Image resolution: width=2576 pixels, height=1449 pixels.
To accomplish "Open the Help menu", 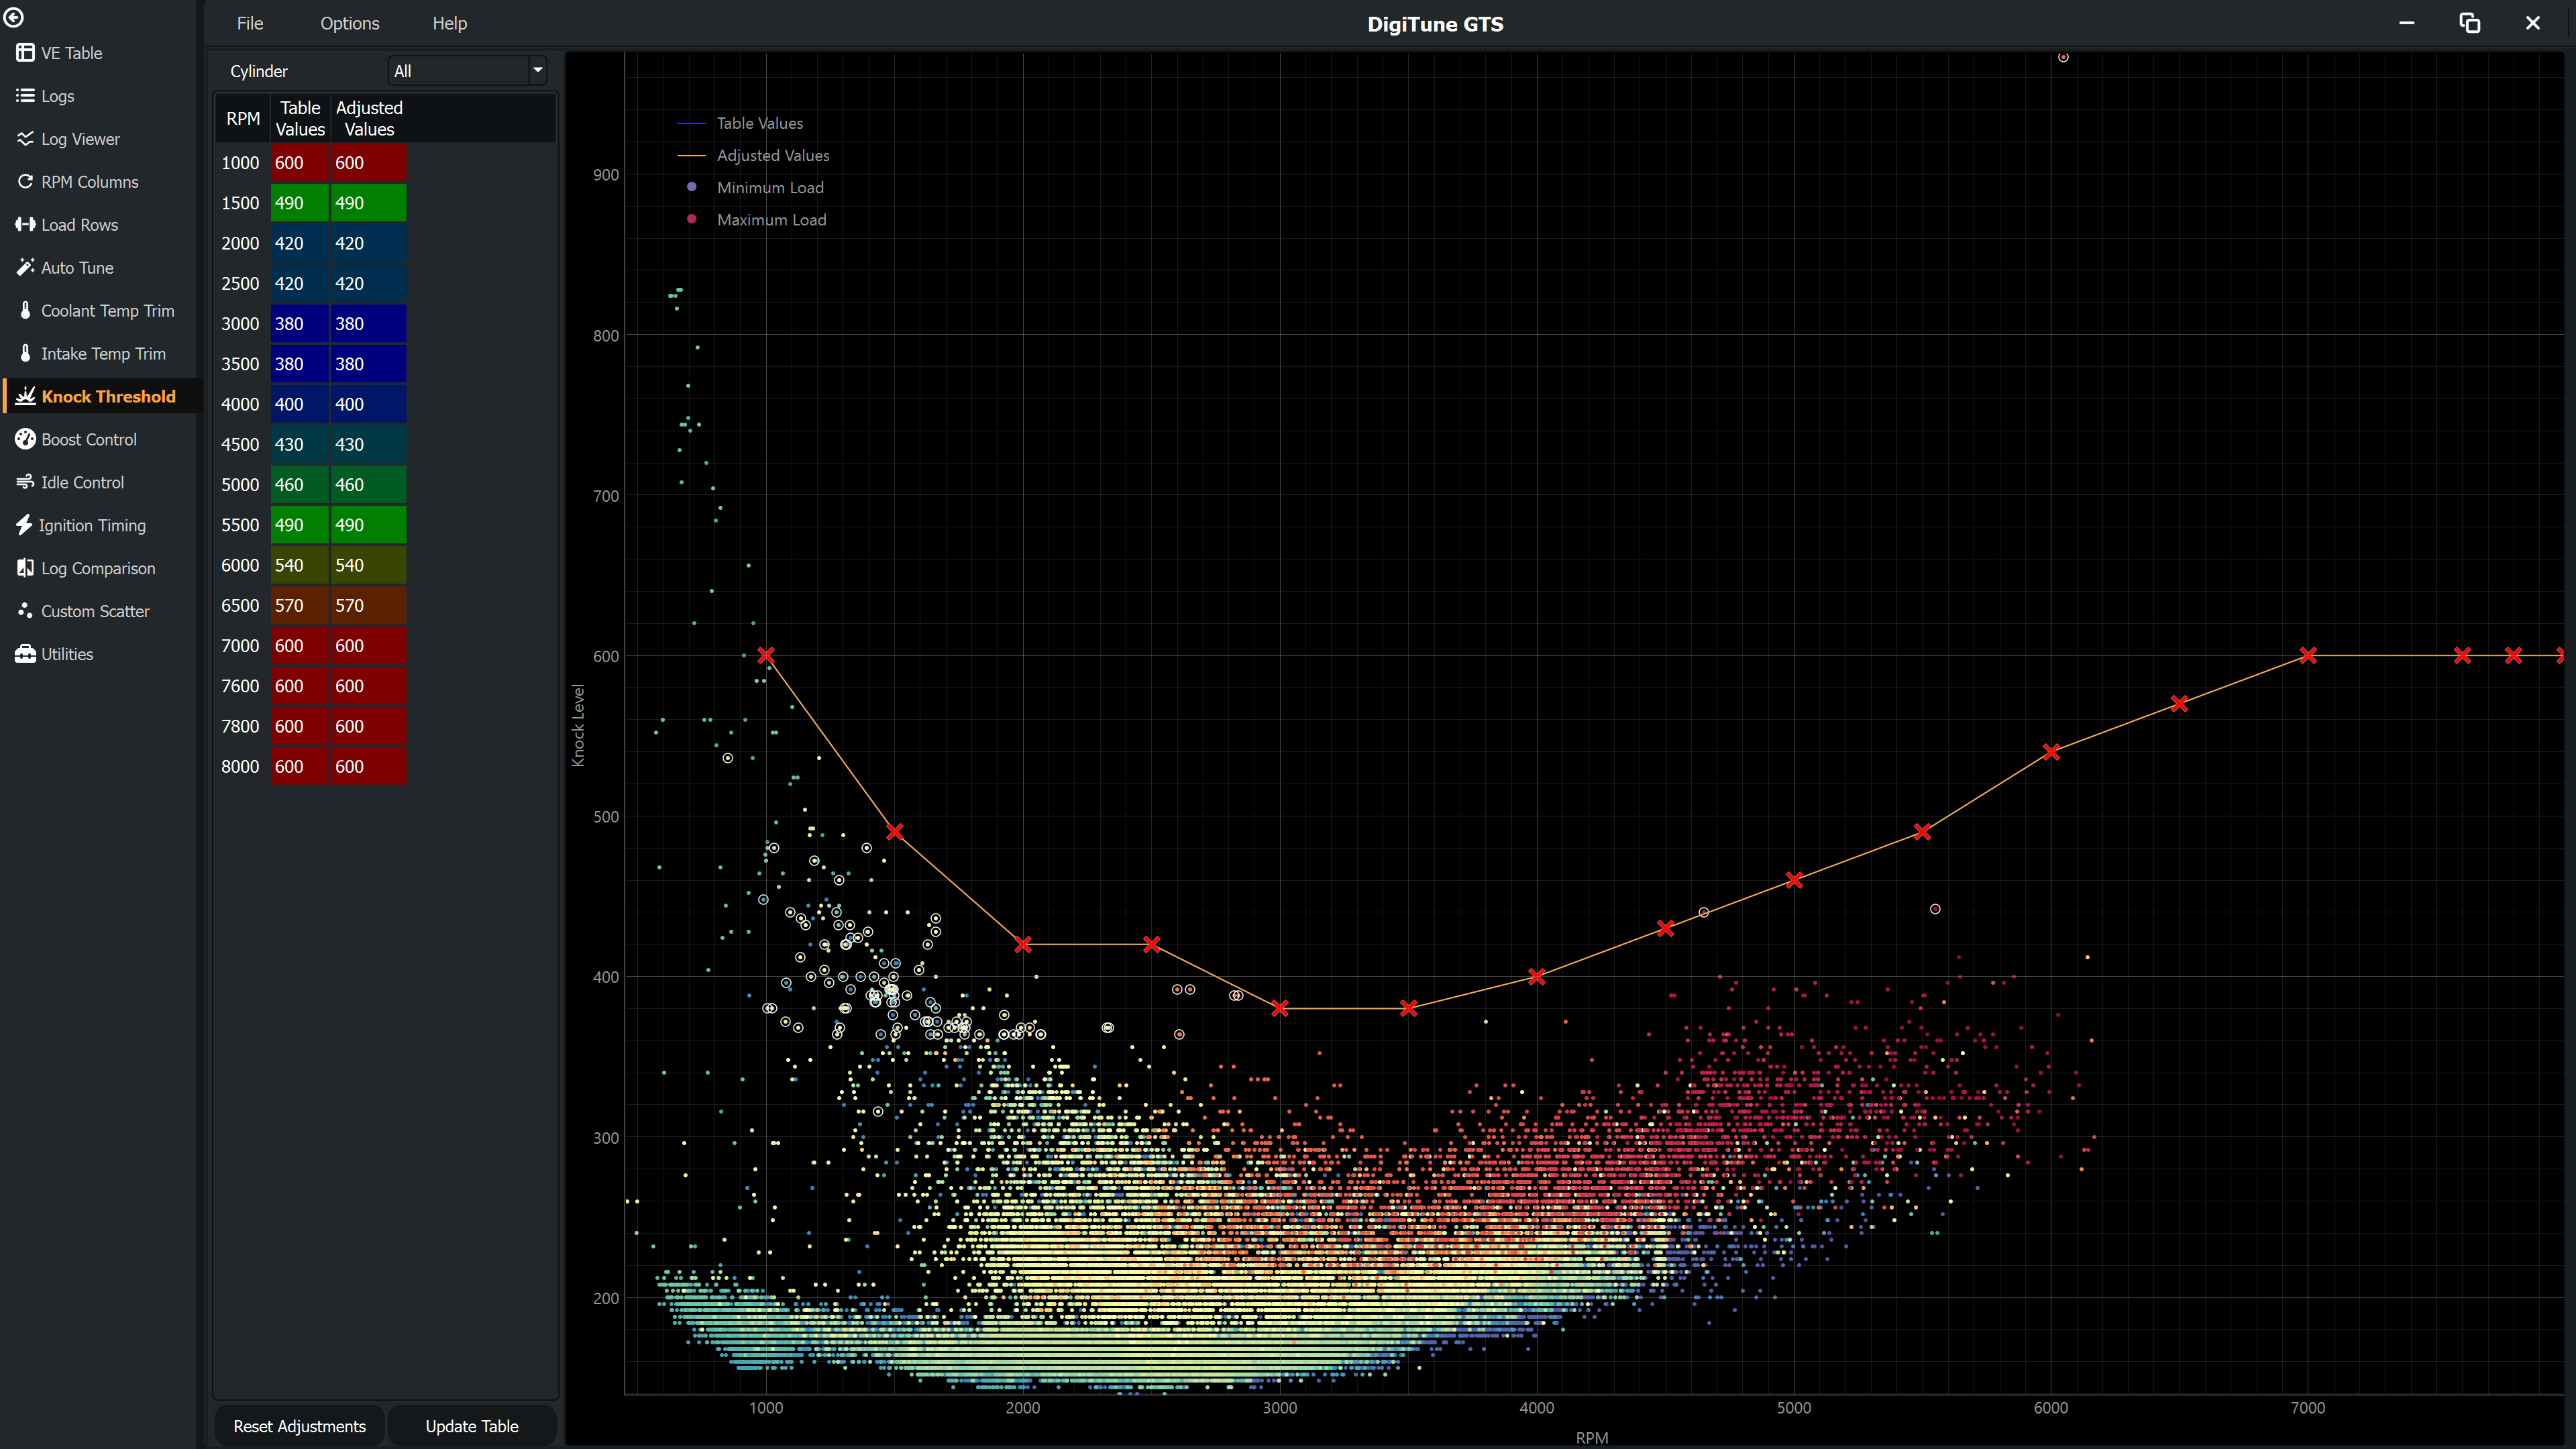I will [x=450, y=23].
